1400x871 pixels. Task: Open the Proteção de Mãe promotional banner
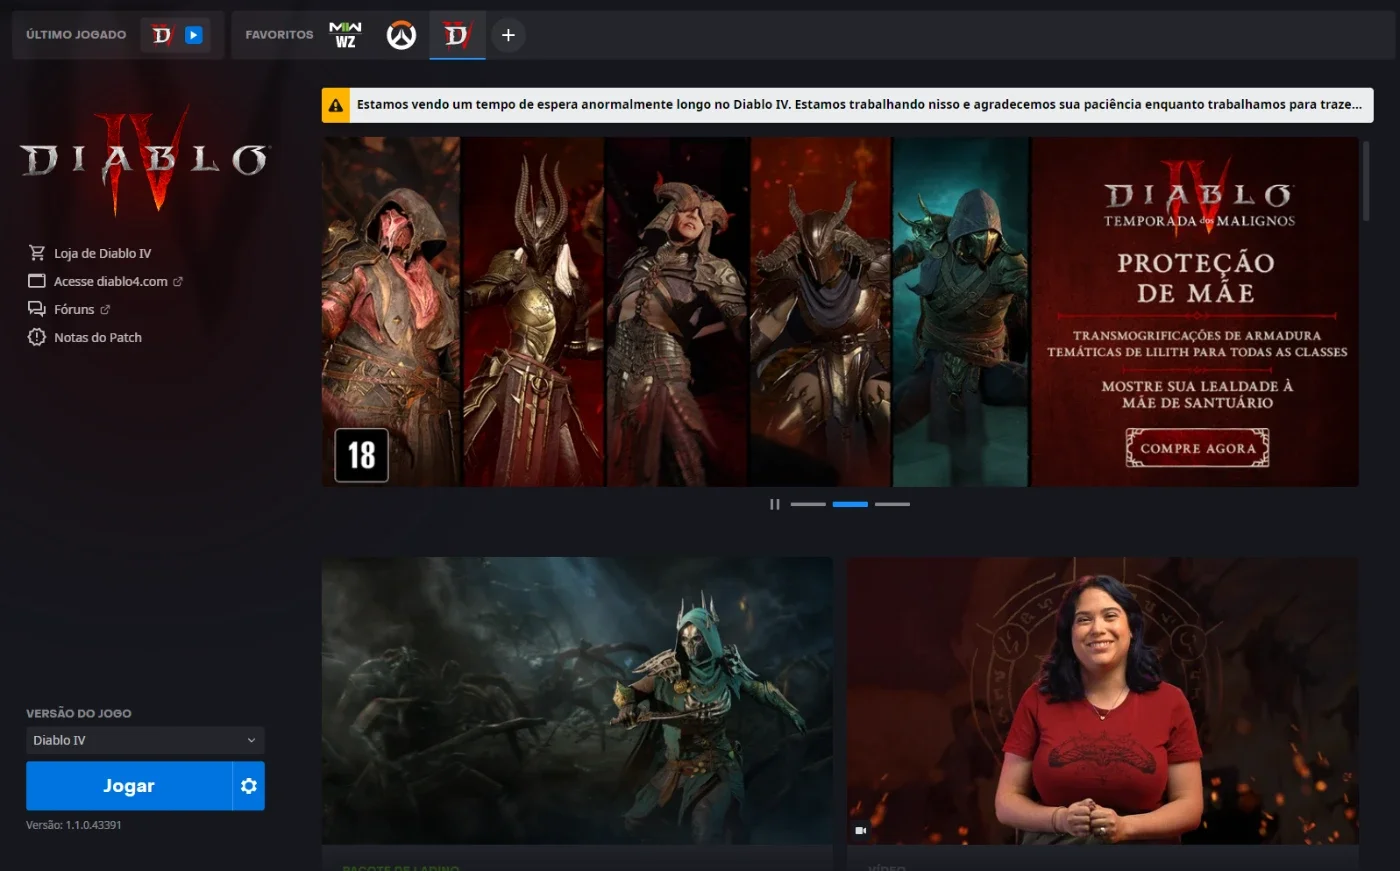click(x=840, y=312)
